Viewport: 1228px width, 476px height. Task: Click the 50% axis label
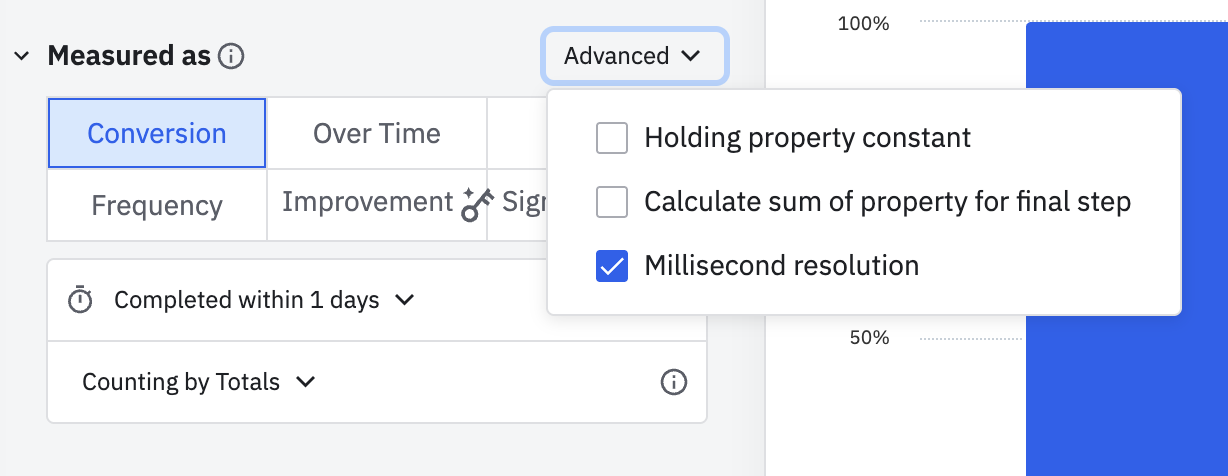click(868, 338)
